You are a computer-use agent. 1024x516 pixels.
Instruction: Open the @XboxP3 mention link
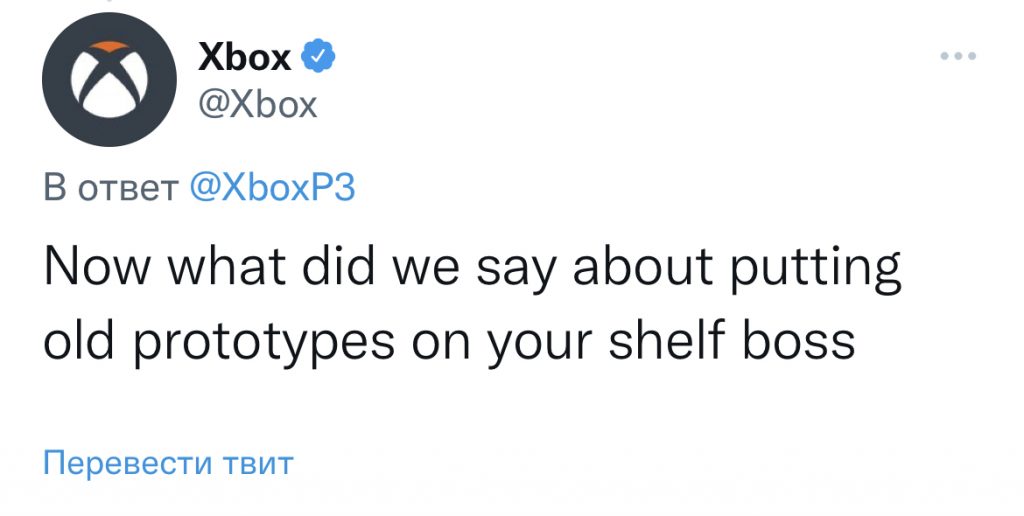coord(272,188)
